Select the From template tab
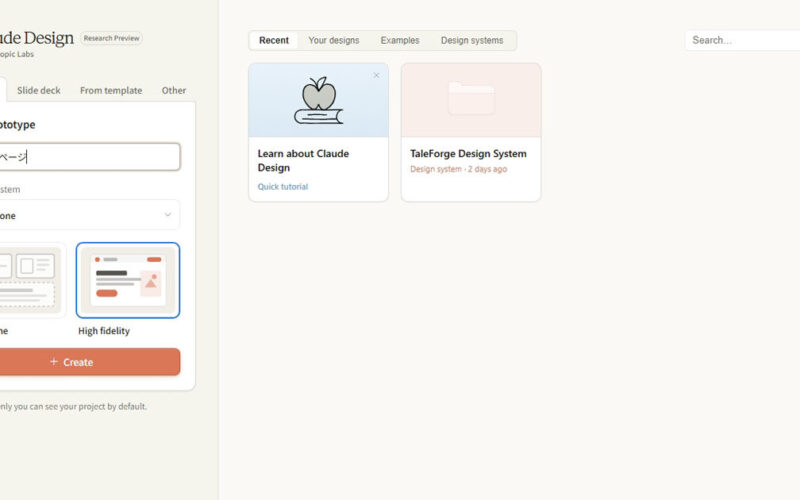The image size is (800, 500). point(111,90)
